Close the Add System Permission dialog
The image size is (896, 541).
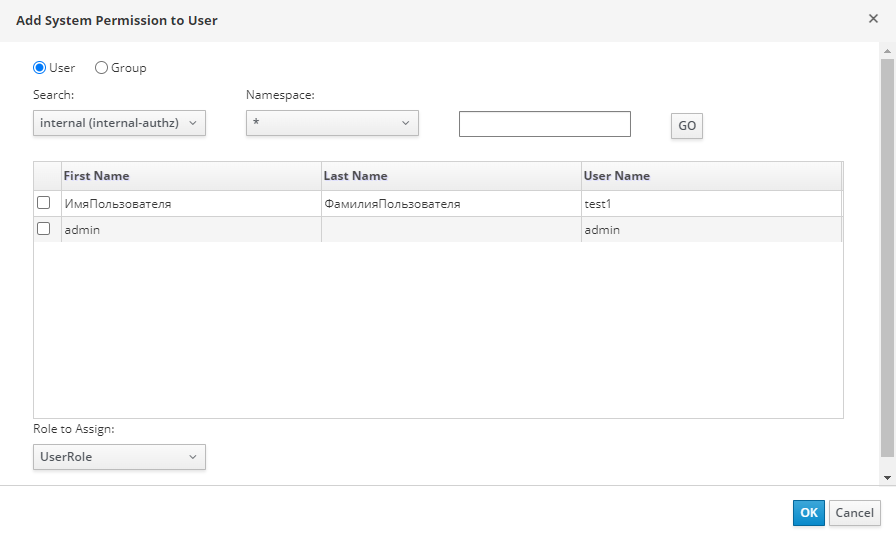(x=873, y=18)
